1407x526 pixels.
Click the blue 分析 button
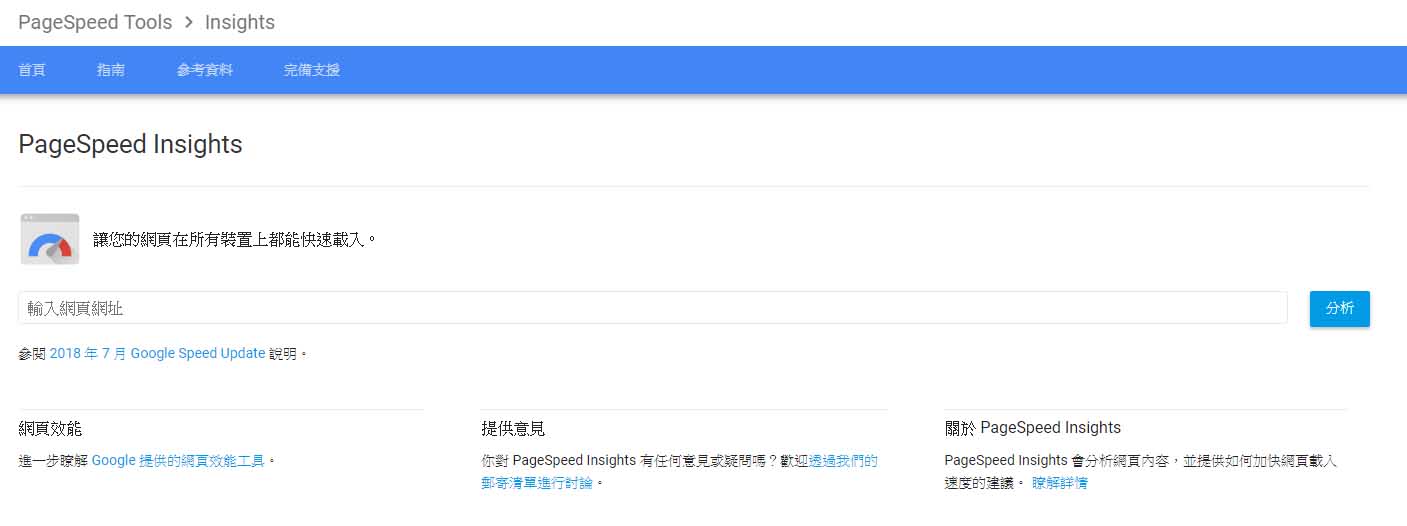(1340, 309)
